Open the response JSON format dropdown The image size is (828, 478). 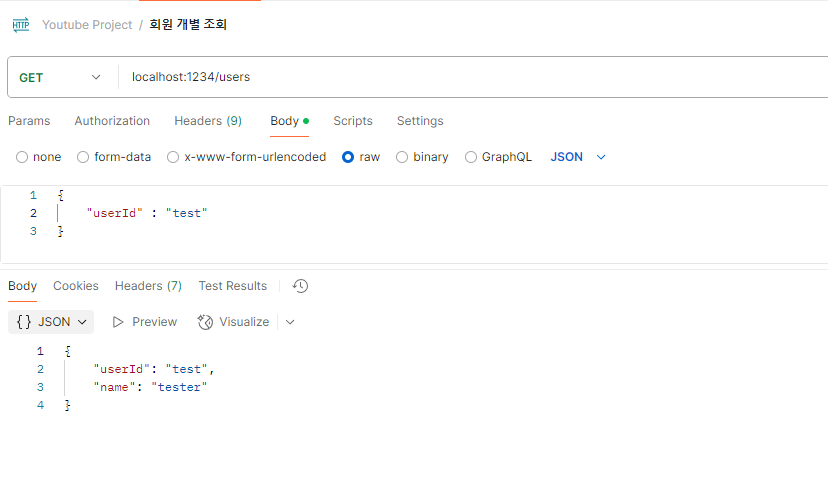coord(51,322)
